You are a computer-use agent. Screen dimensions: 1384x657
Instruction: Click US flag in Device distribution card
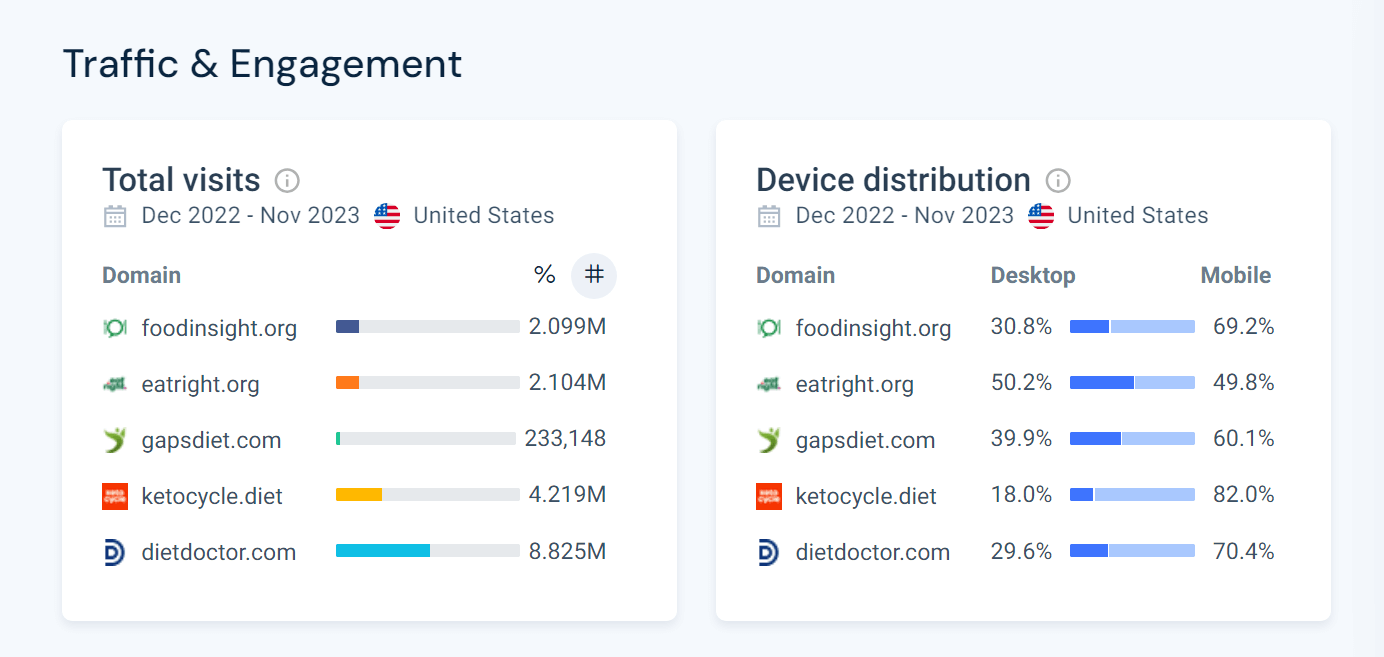coord(1041,216)
